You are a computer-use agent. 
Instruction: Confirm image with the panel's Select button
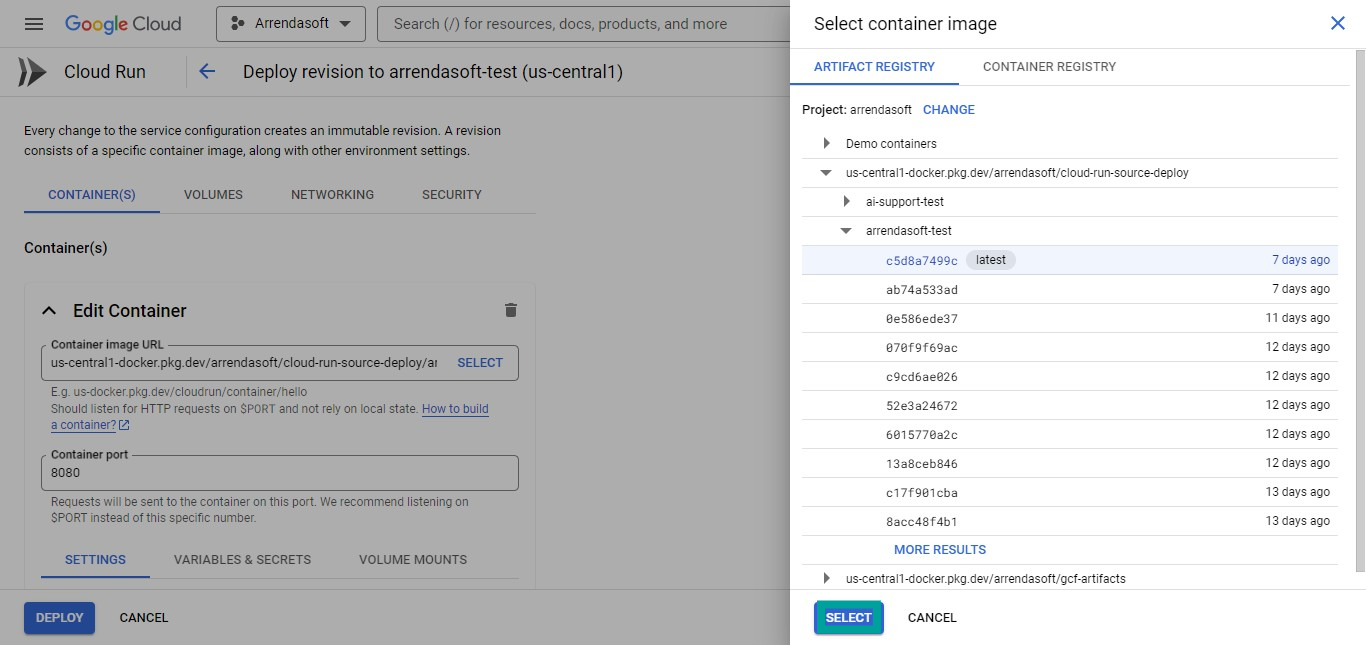pos(849,618)
